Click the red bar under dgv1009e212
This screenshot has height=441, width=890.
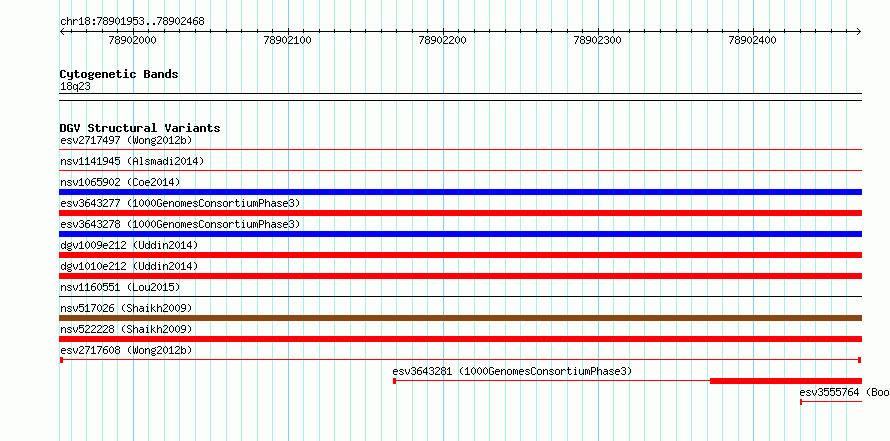(x=461, y=255)
